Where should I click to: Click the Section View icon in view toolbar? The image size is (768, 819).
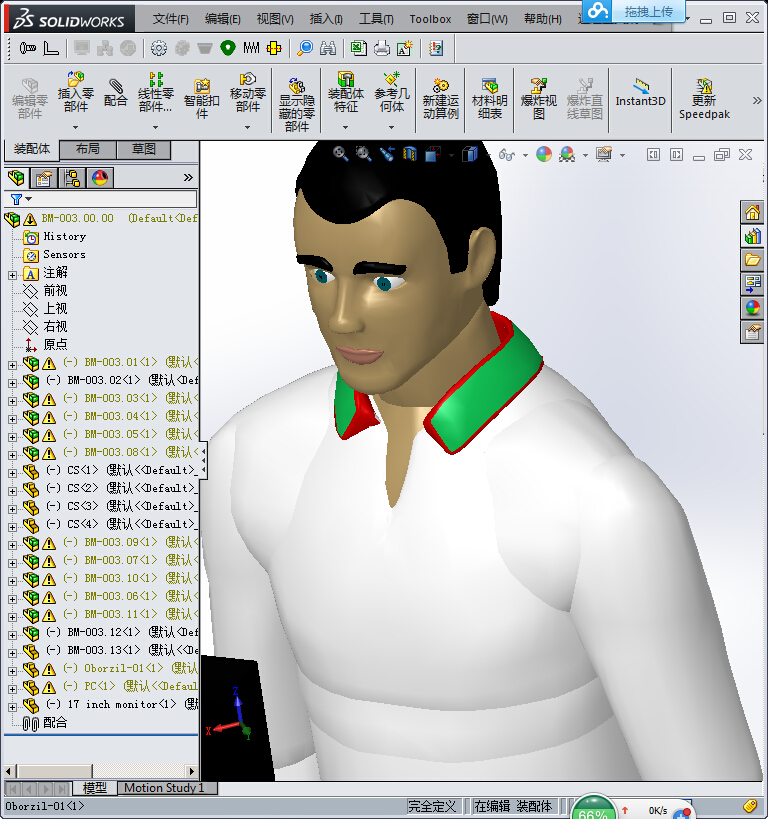[x=410, y=154]
